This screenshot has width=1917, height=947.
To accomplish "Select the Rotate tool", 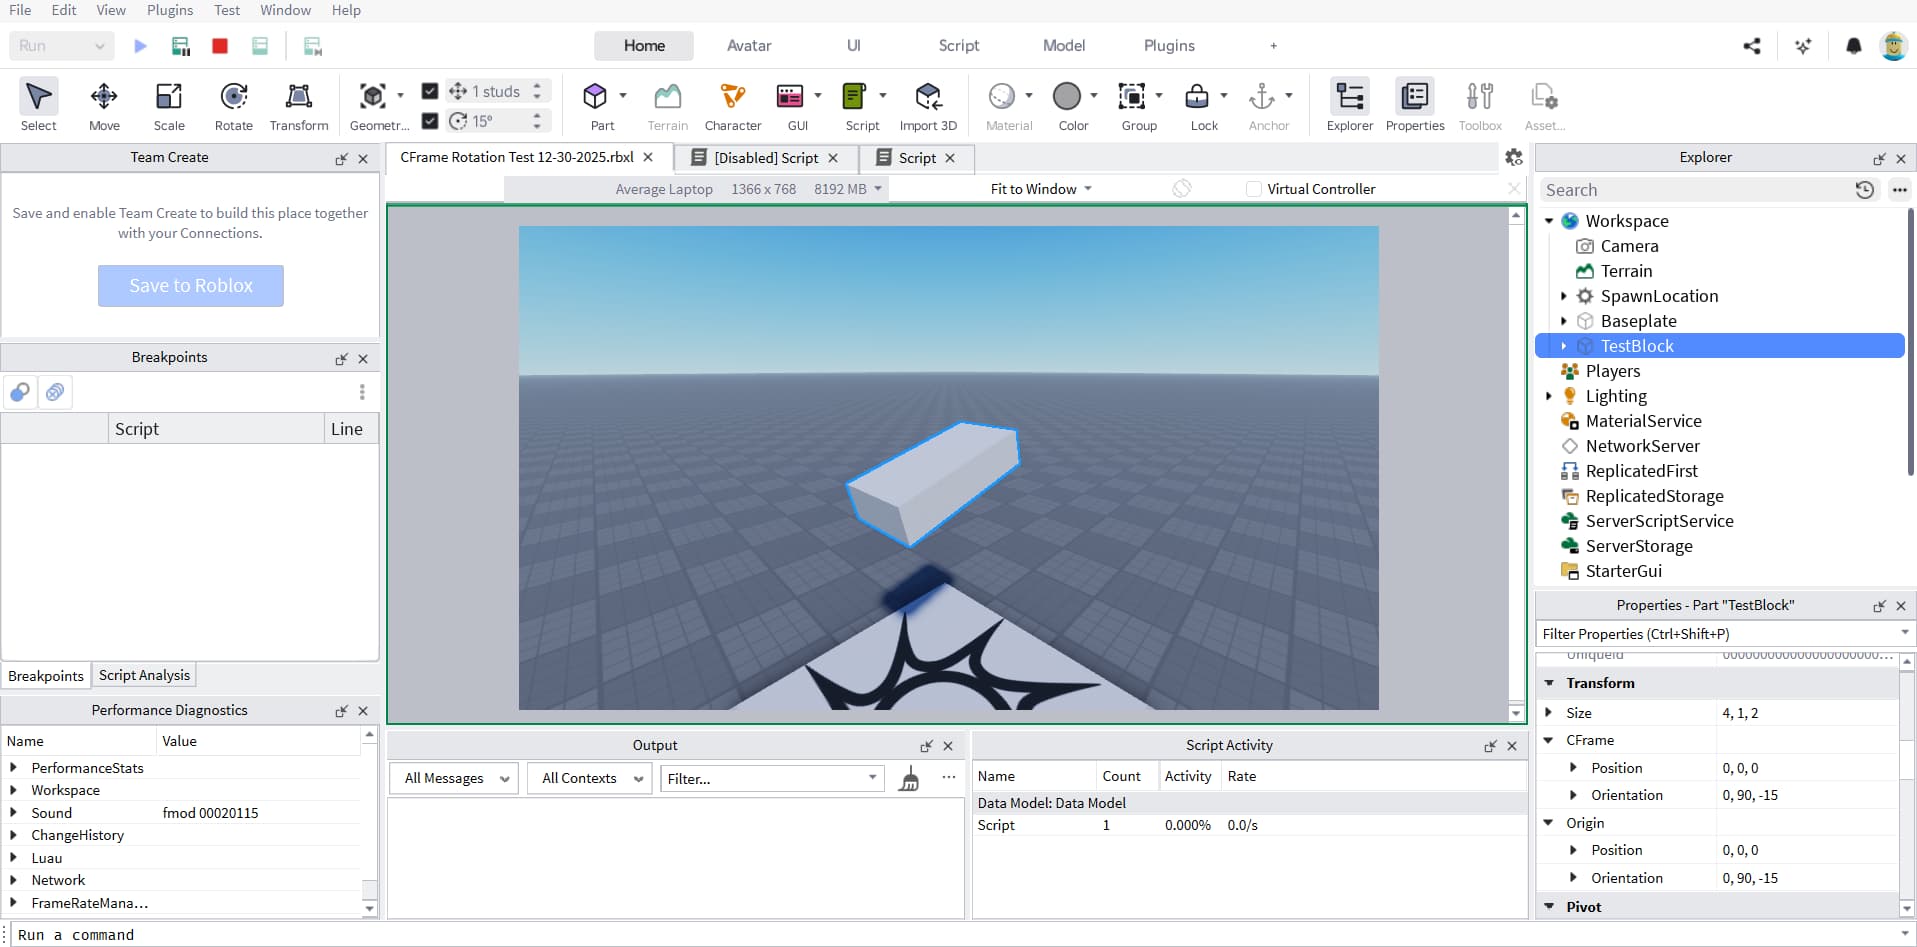I will click(x=233, y=104).
